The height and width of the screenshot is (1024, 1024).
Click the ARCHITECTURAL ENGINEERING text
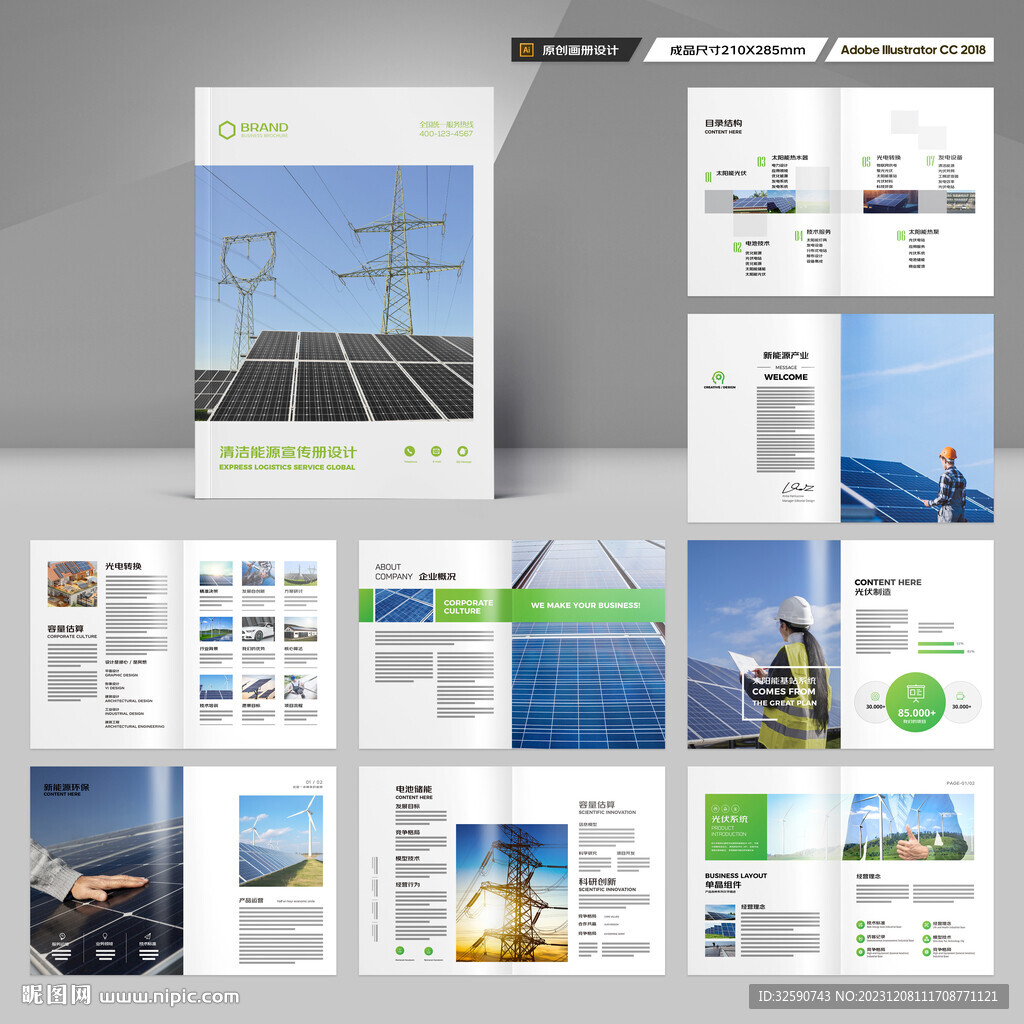click(135, 726)
